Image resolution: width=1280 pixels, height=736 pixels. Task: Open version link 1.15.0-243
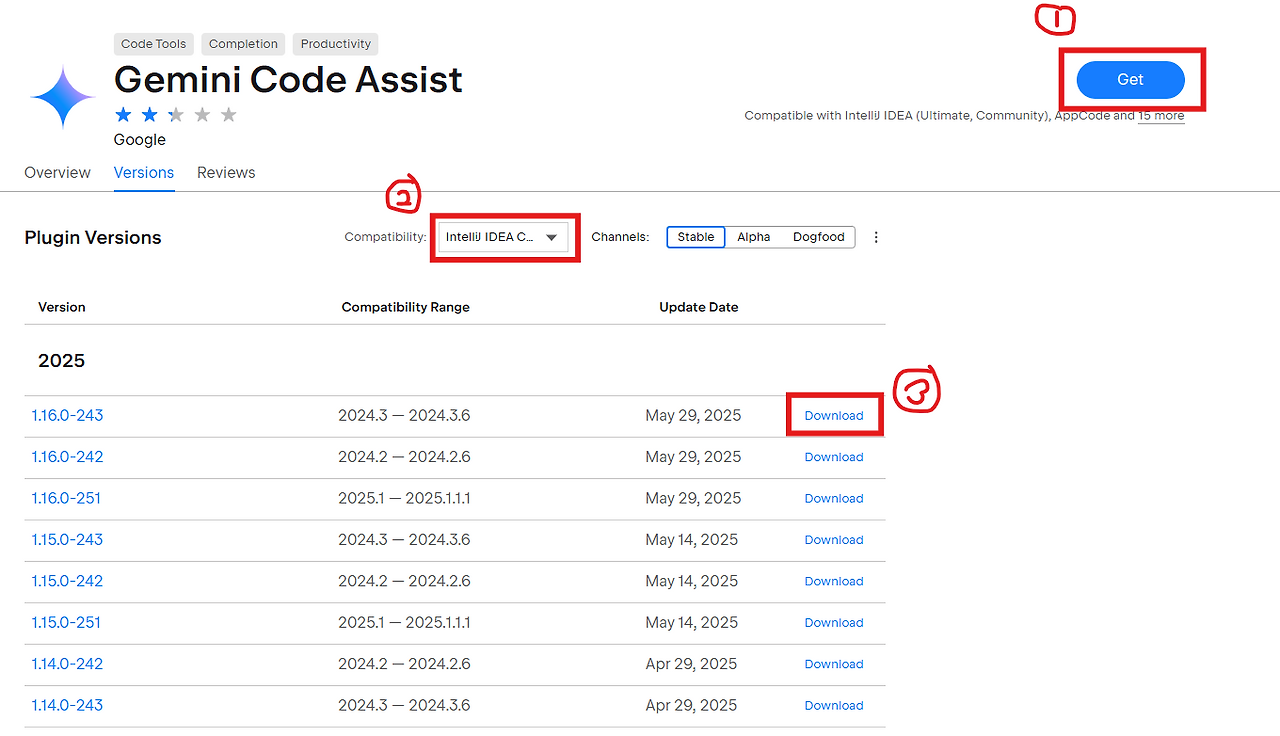coord(67,540)
